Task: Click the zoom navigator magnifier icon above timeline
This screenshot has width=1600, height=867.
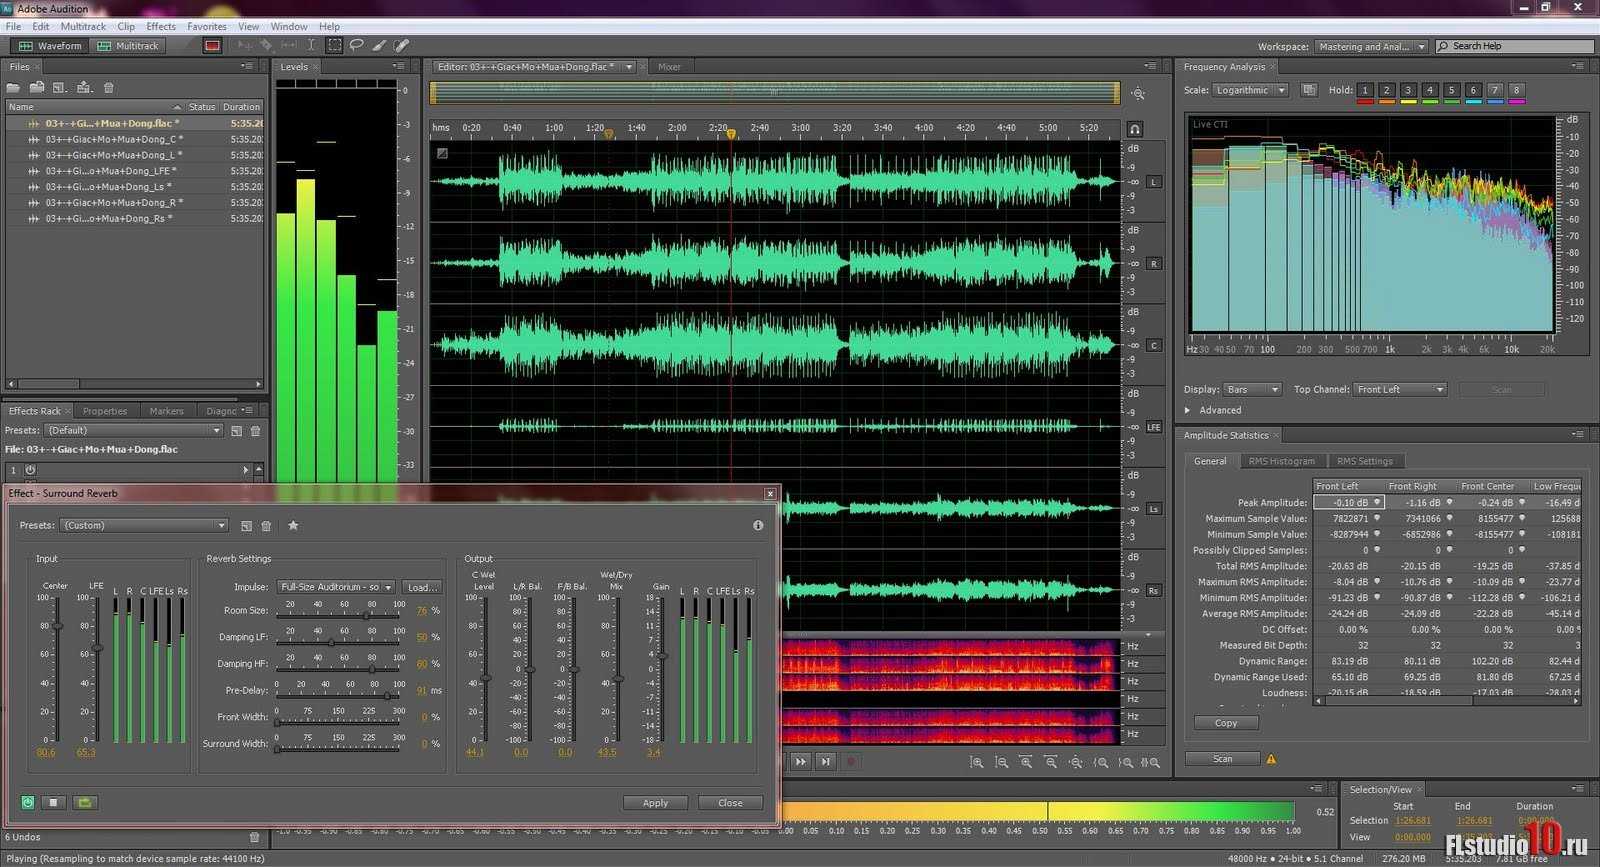Action: pyautogui.click(x=1138, y=94)
